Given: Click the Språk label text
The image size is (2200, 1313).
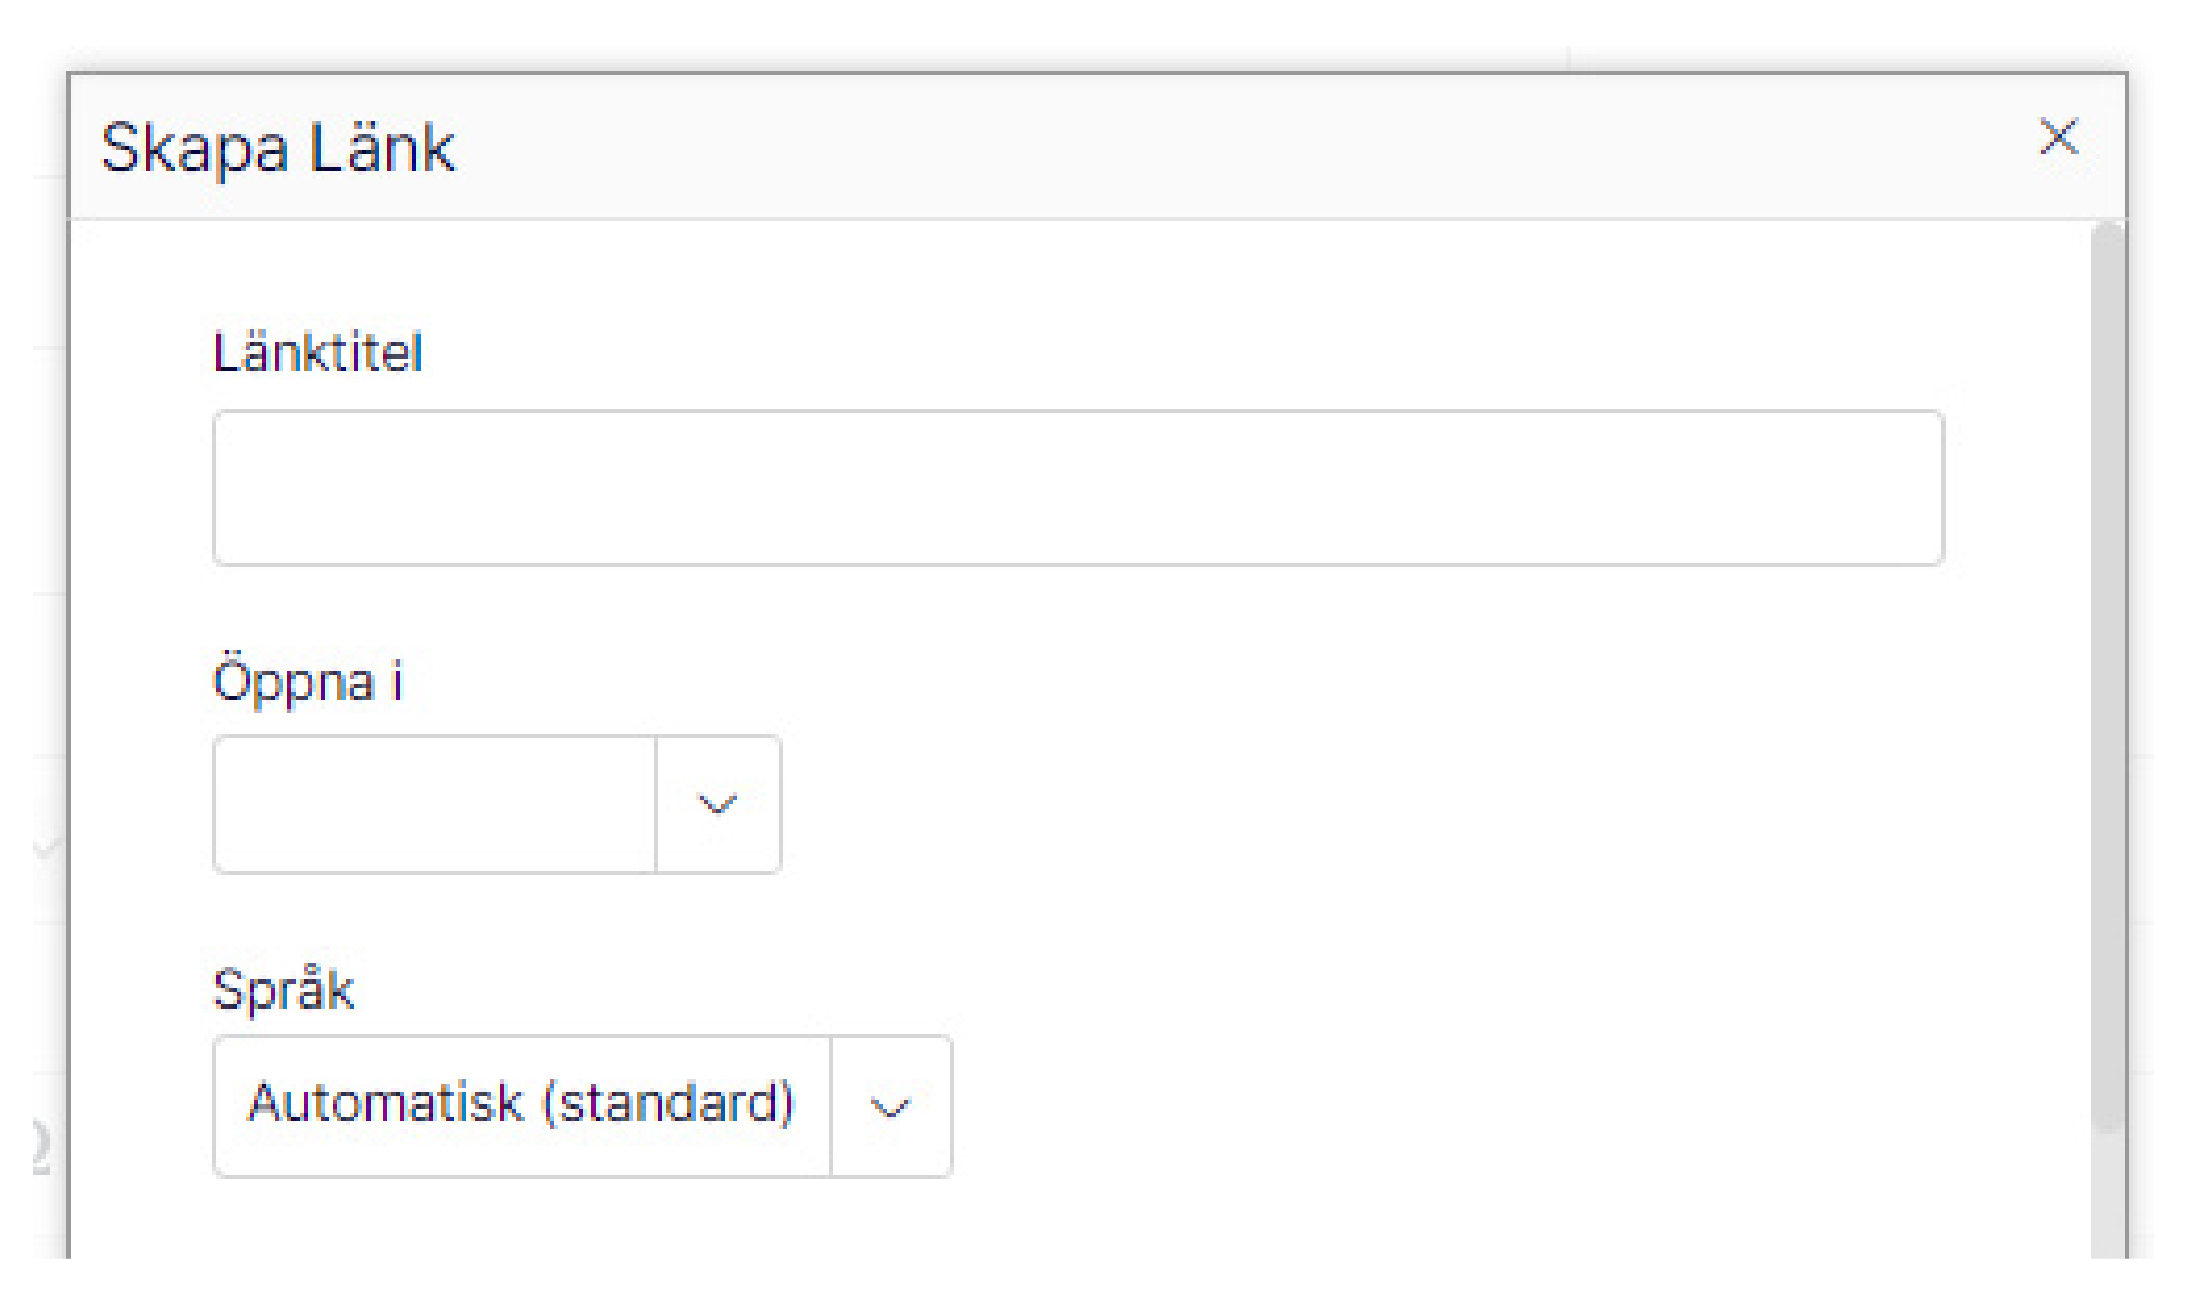Looking at the screenshot, I should 284,990.
